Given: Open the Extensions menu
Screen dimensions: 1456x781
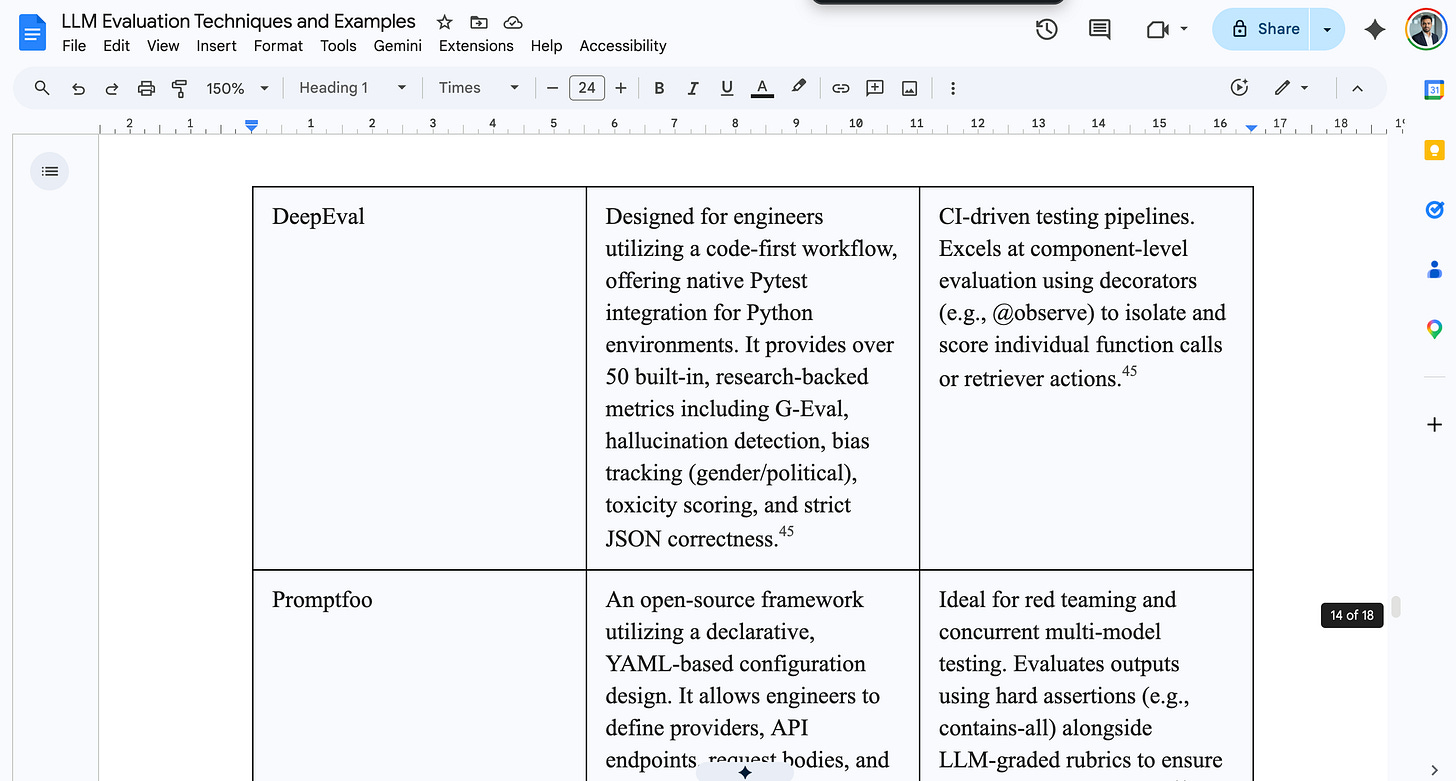Looking at the screenshot, I should click(476, 46).
